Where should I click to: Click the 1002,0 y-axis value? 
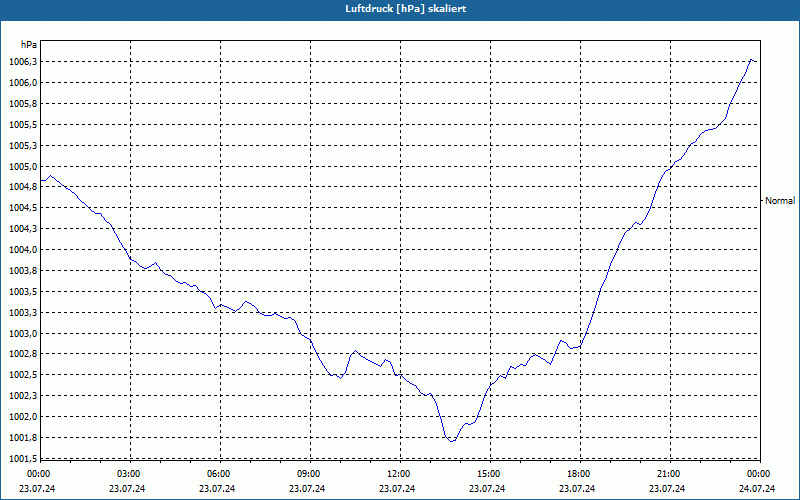[23, 416]
